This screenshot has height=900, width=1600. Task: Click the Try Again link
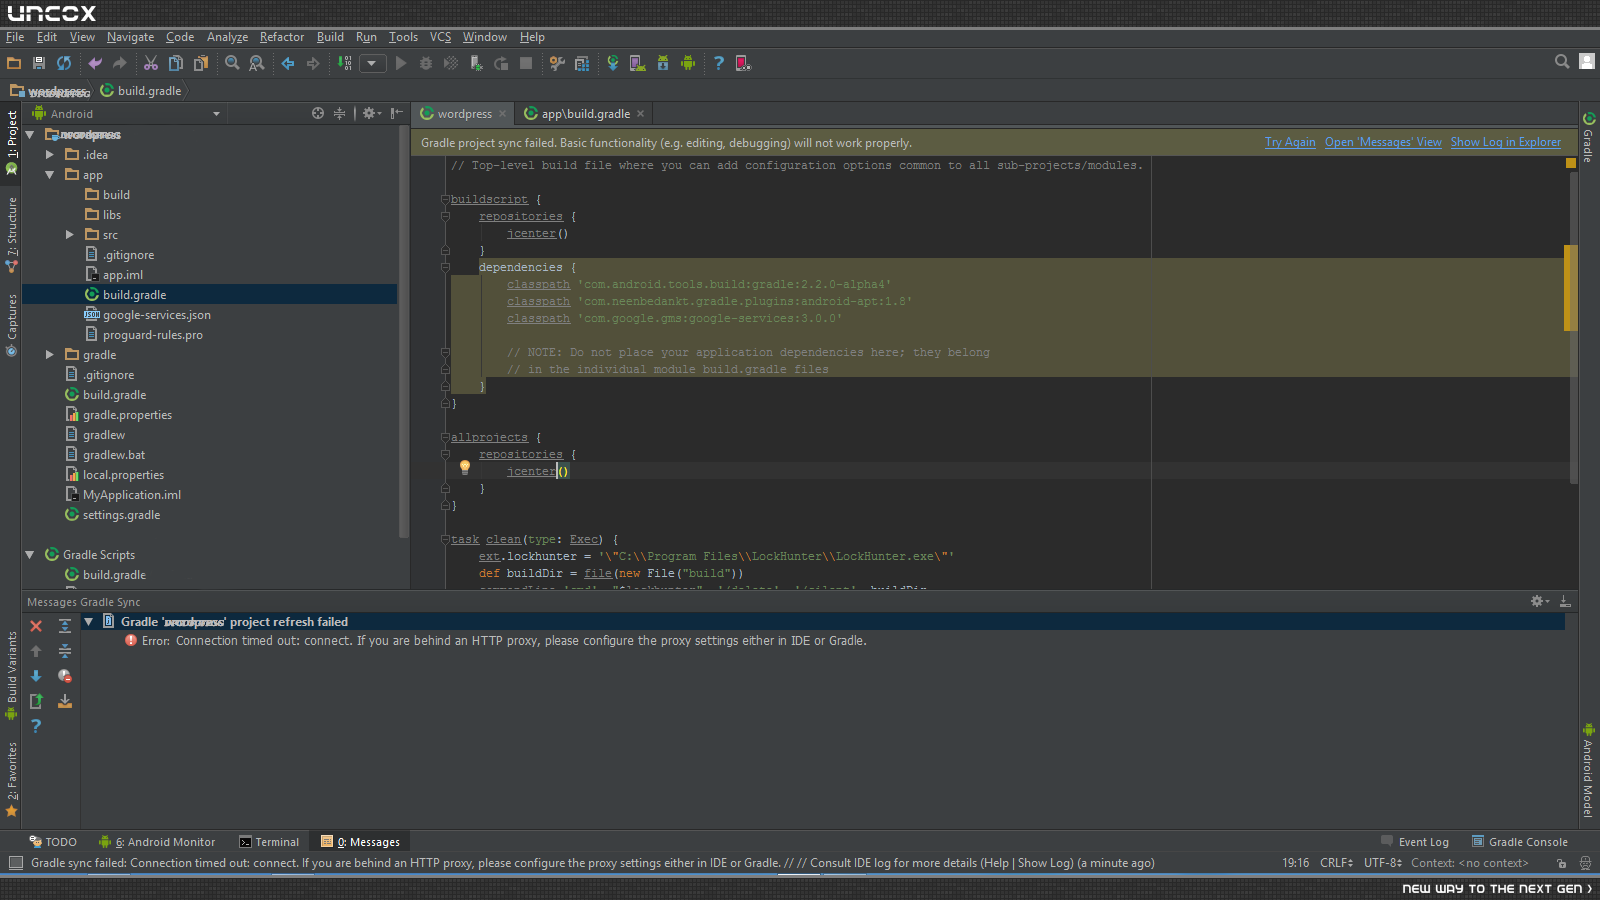(x=1290, y=142)
